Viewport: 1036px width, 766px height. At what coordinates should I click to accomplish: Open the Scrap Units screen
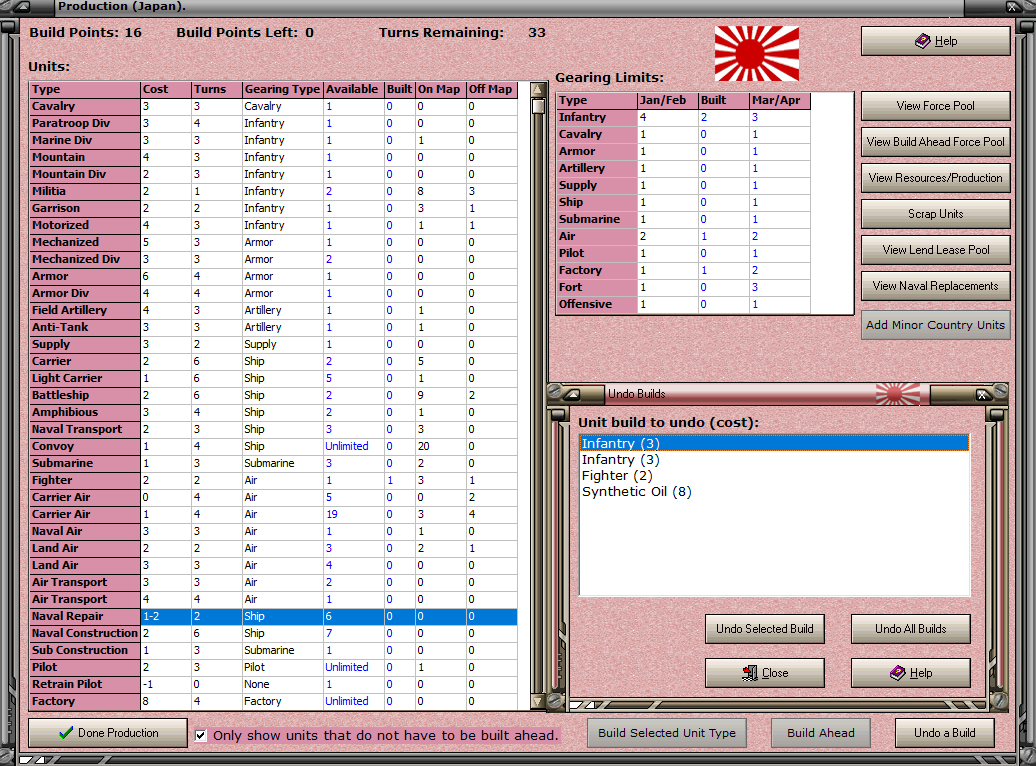point(935,213)
